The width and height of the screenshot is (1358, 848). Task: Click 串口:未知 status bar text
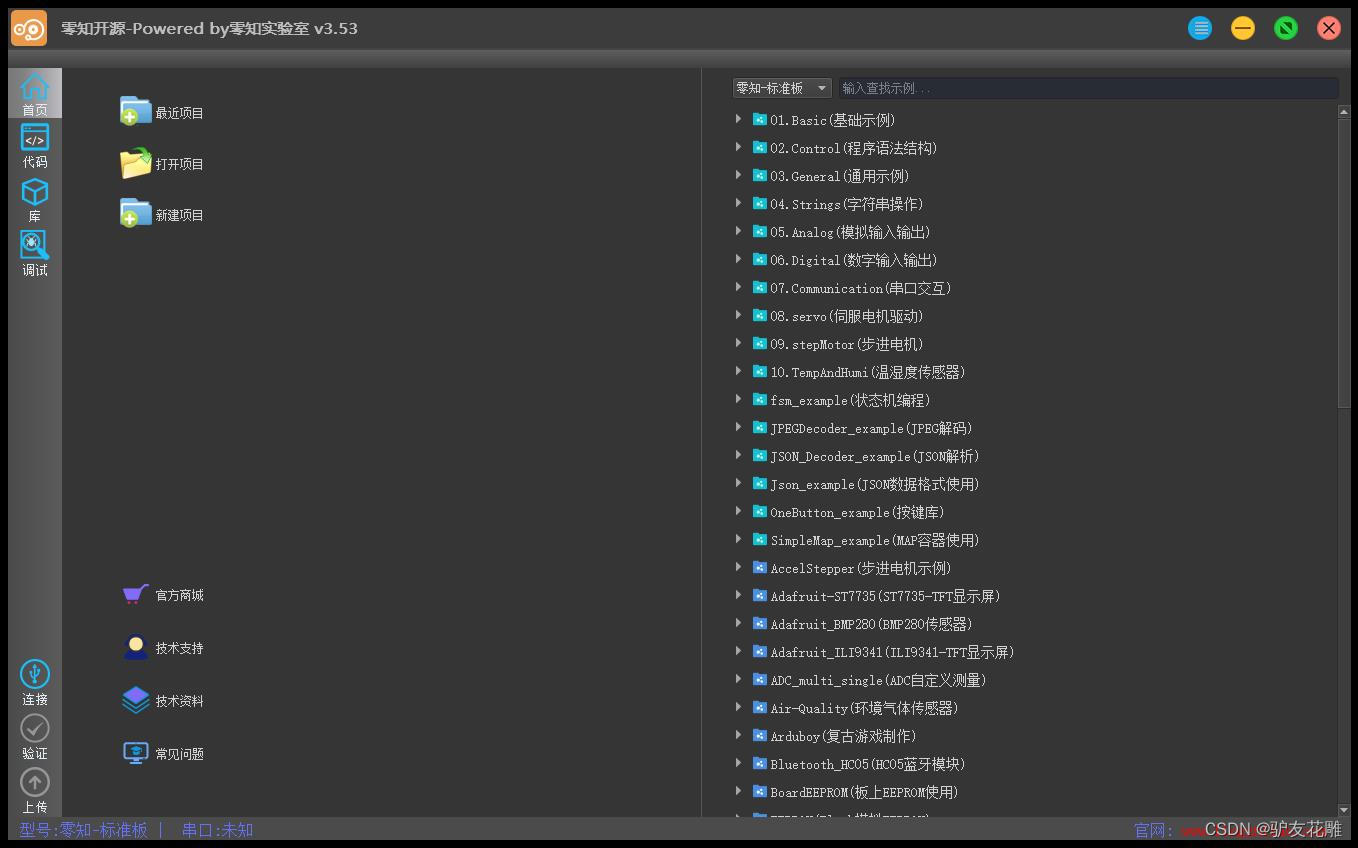tap(217, 830)
